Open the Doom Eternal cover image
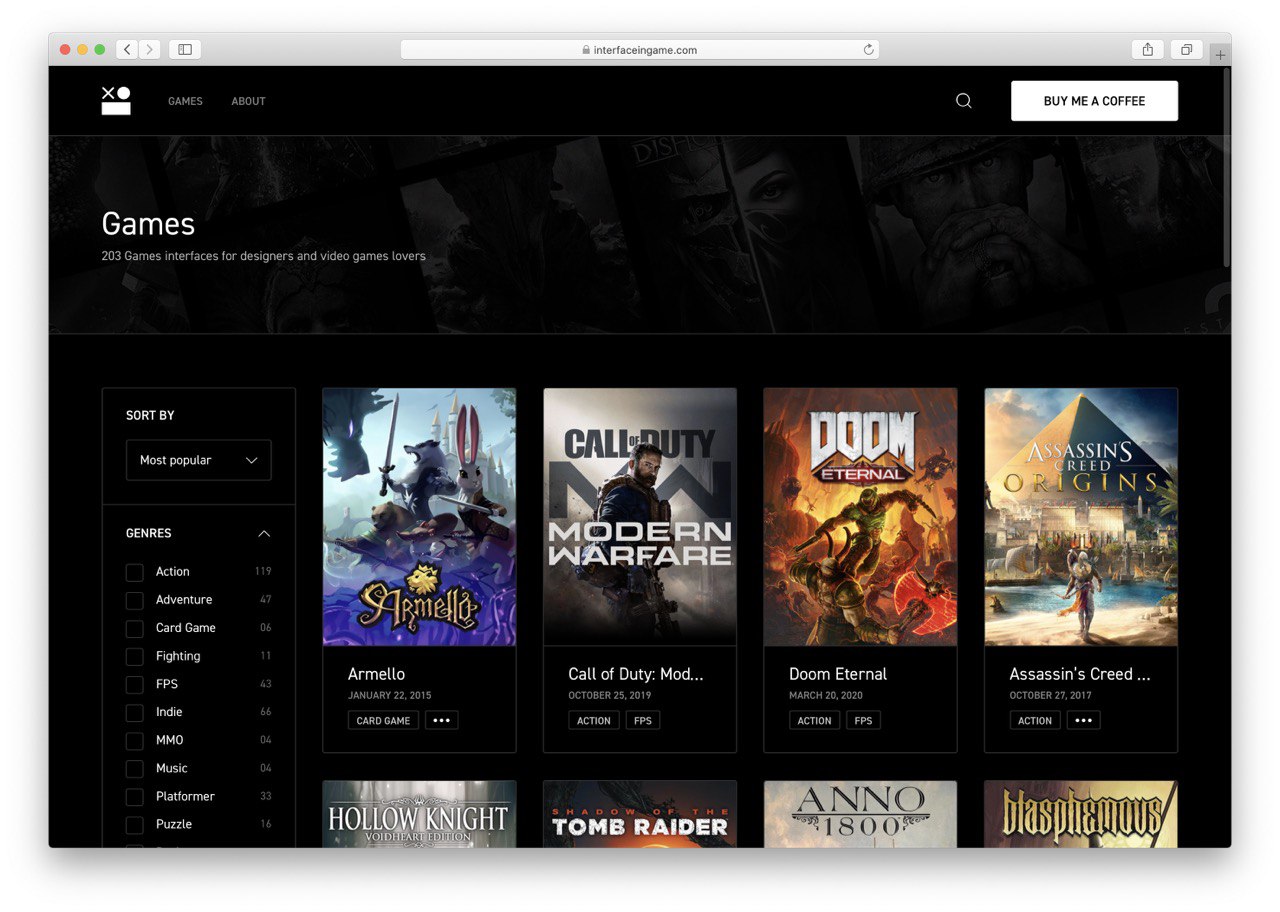Image resolution: width=1280 pixels, height=912 pixels. click(x=860, y=517)
